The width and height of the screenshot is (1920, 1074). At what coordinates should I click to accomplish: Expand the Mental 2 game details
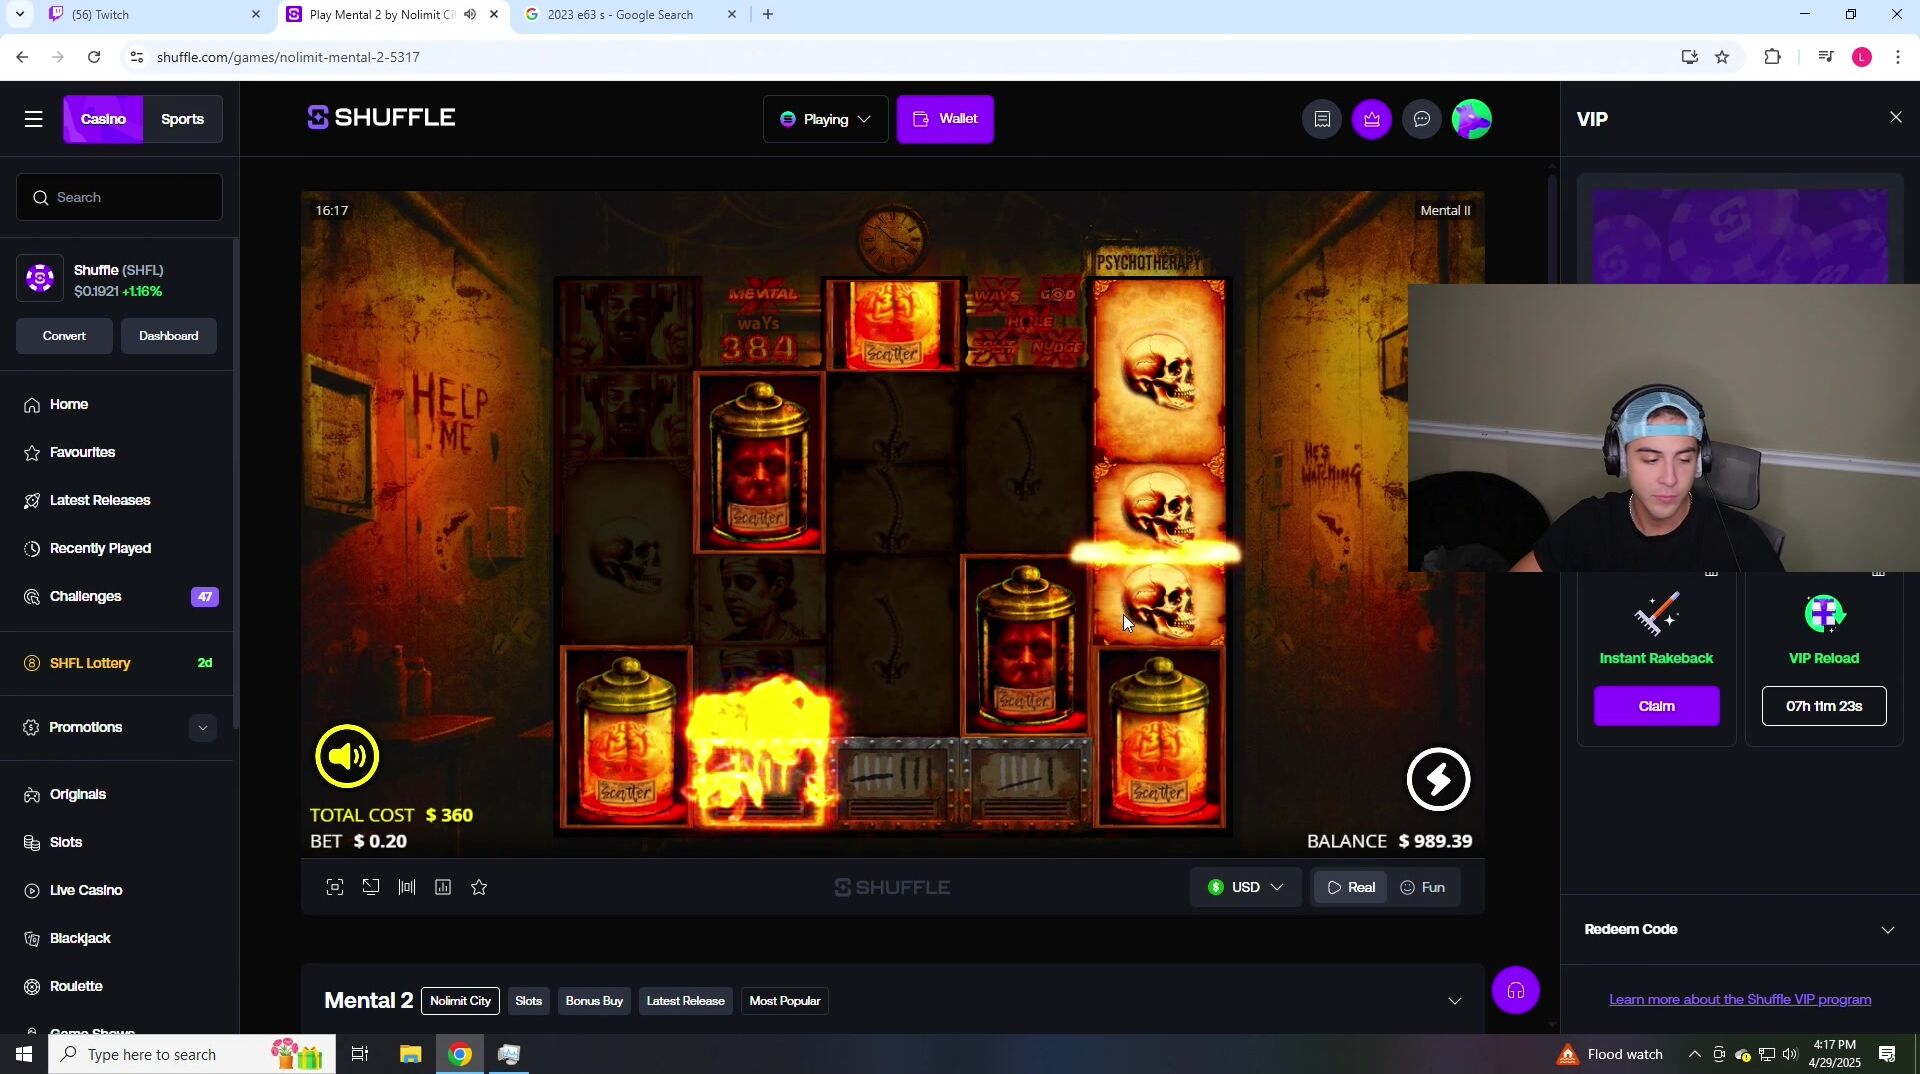click(1455, 1002)
